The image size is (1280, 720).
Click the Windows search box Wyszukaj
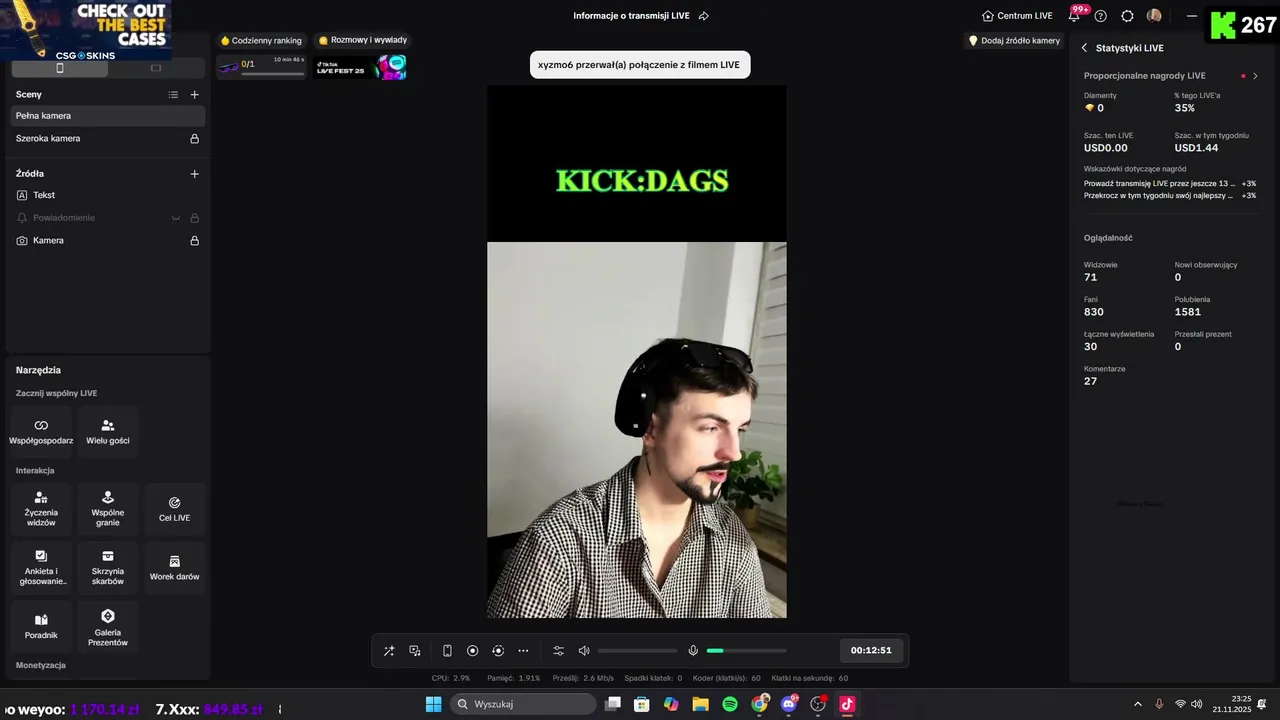pyautogui.click(x=522, y=704)
